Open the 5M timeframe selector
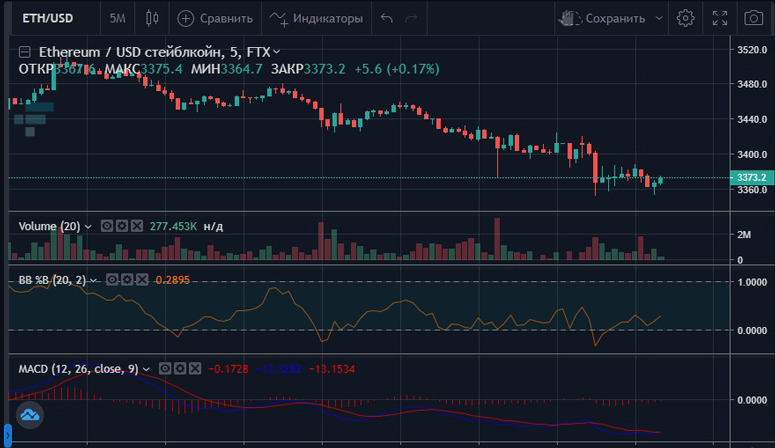The width and height of the screenshot is (775, 448). click(x=118, y=18)
